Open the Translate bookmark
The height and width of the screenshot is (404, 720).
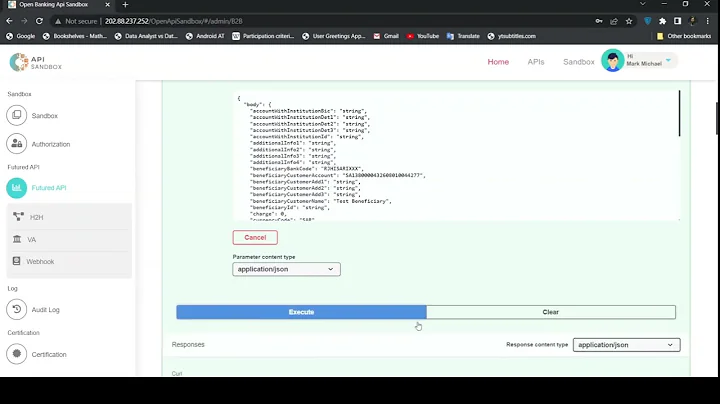463,36
